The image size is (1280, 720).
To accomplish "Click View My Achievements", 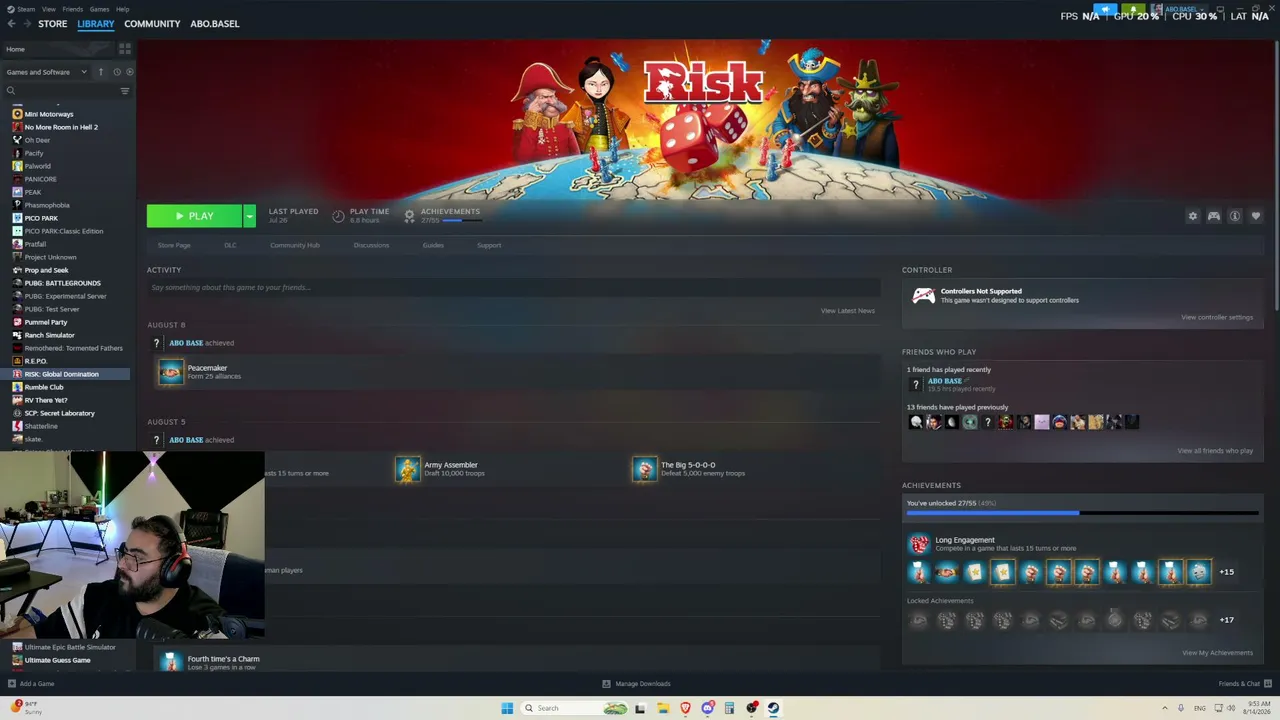I will coord(1217,653).
